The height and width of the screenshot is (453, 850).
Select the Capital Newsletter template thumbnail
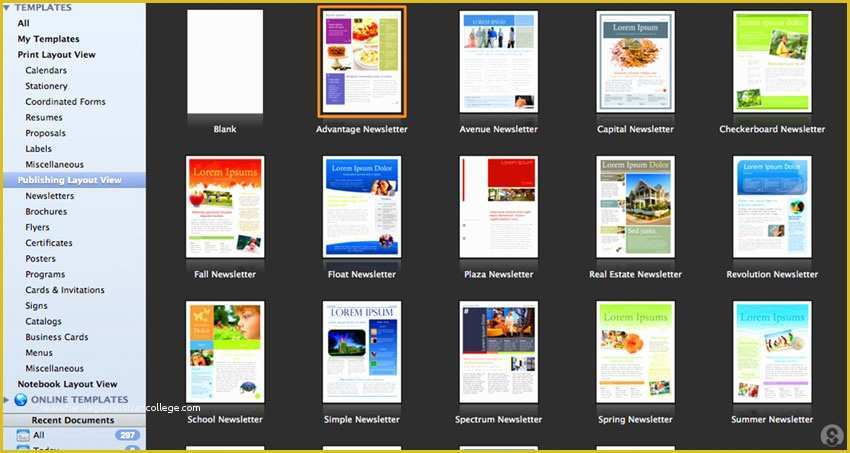635,62
